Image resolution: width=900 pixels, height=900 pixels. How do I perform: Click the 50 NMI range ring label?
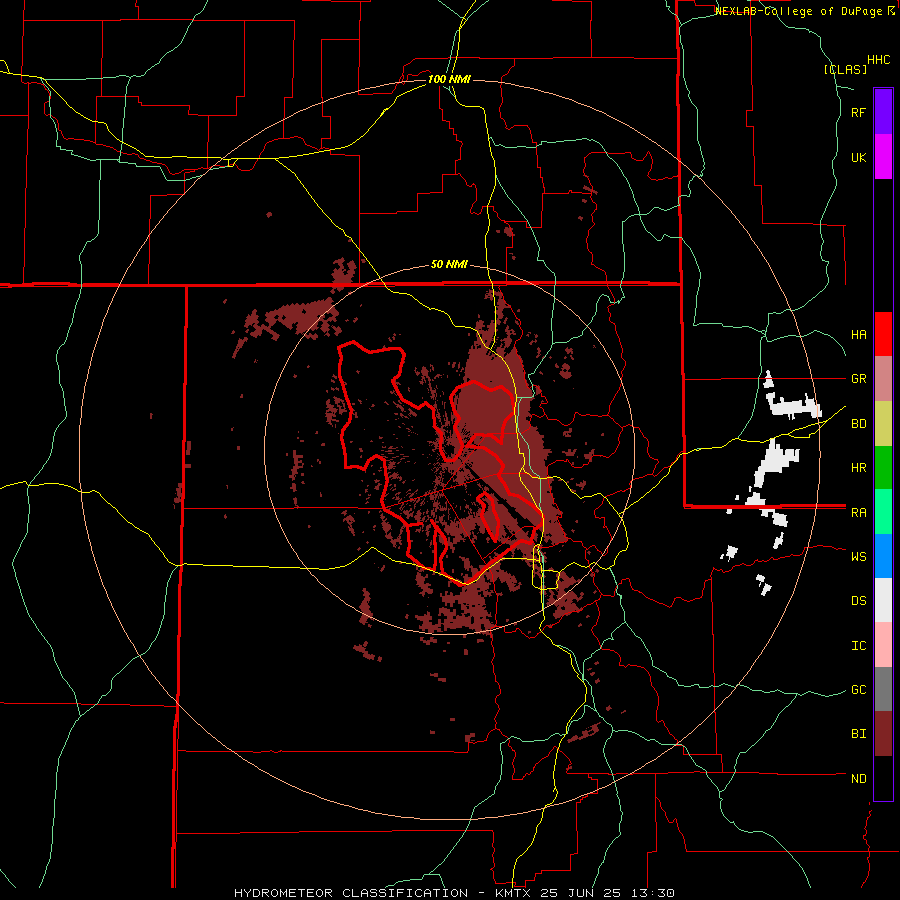pos(449,264)
